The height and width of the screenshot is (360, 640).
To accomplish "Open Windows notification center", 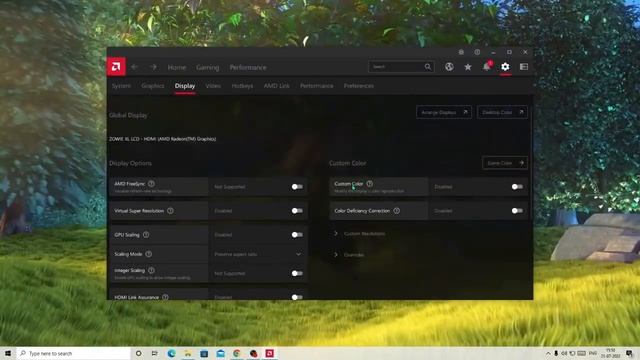I will pos(629,353).
